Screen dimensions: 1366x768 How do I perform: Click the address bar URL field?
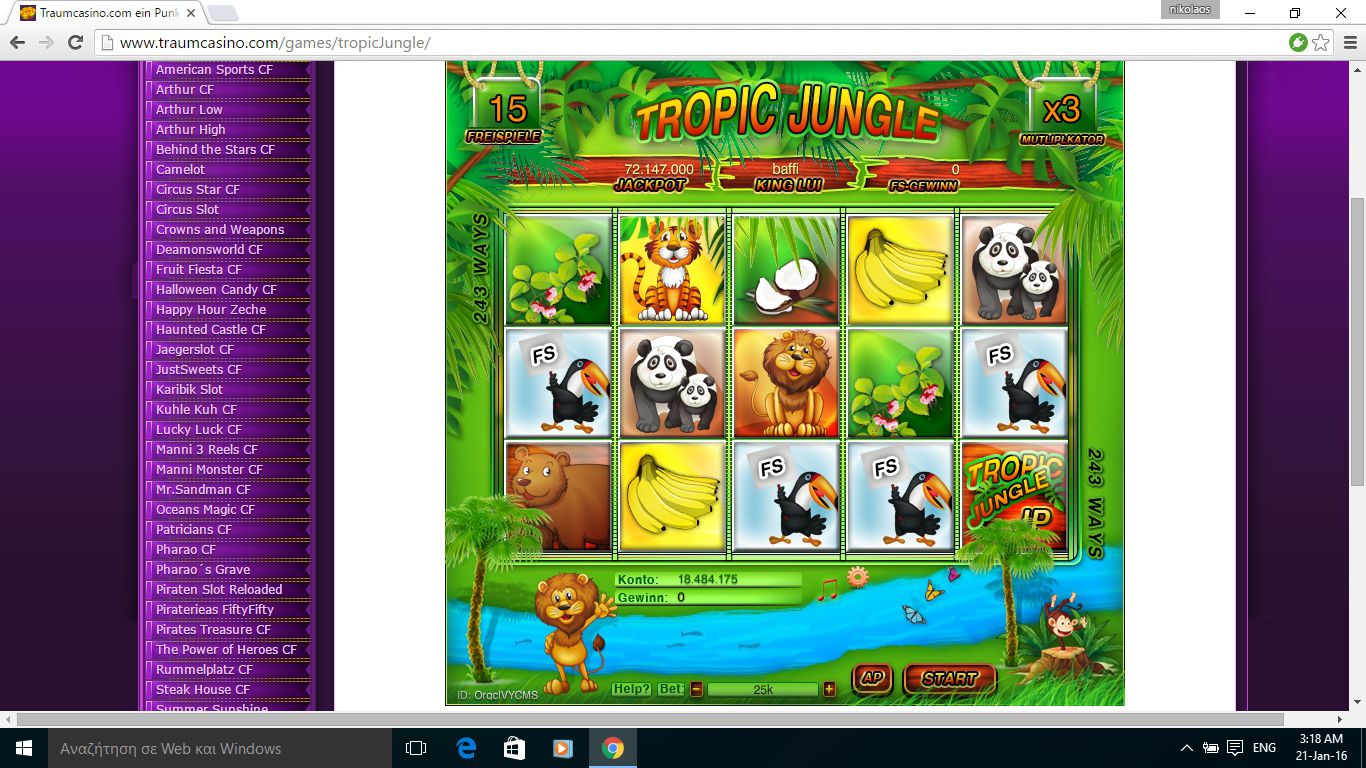690,43
